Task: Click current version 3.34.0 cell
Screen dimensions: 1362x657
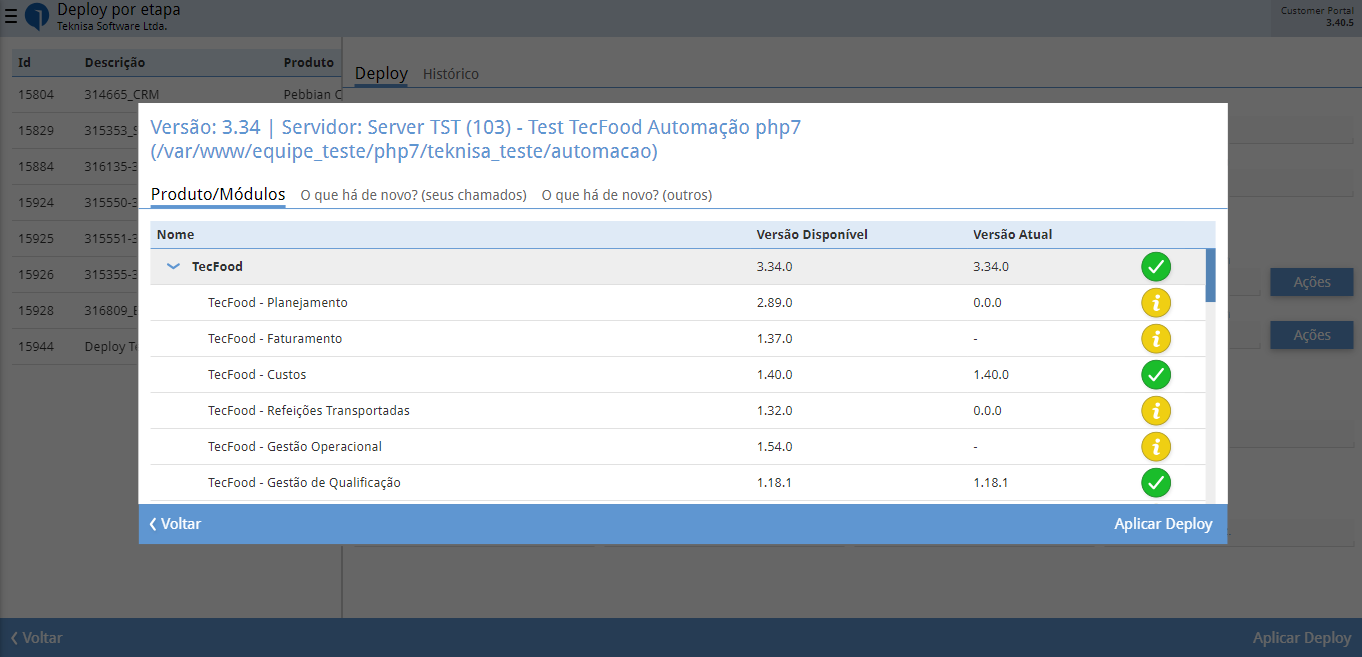Action: [991, 267]
